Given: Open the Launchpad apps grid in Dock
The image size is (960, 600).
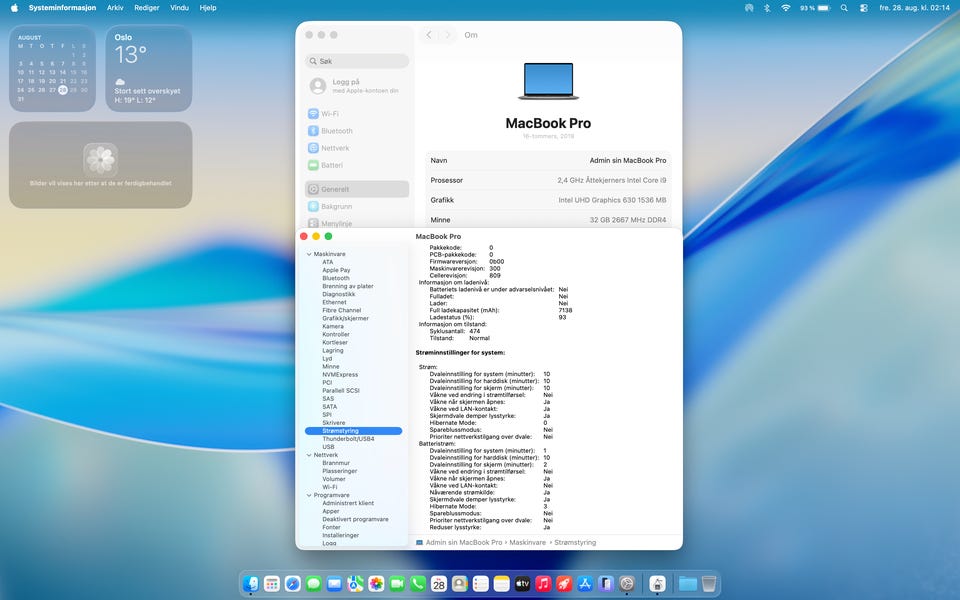Looking at the screenshot, I should click(272, 584).
